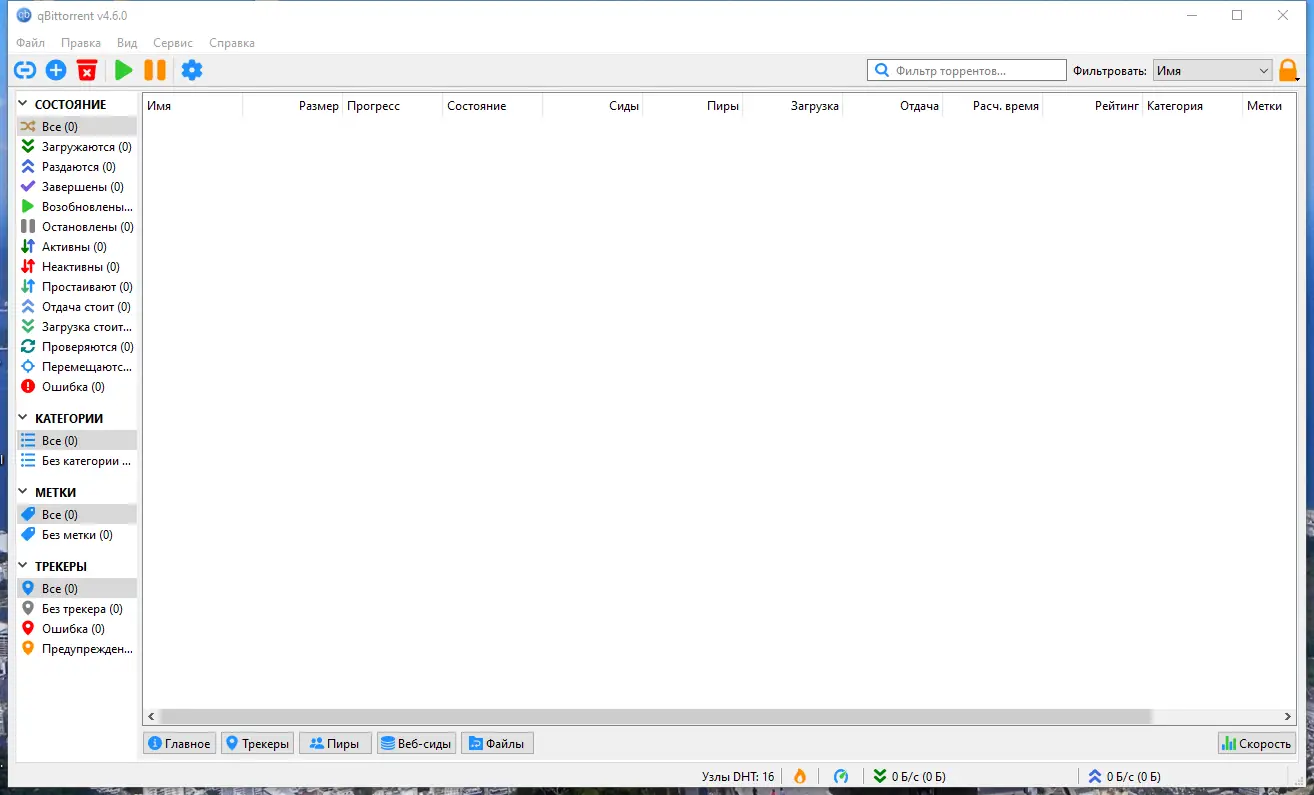Screen dimensions: 1314x795
Task: Select the Проверяются (0) filter
Action: tap(77, 347)
